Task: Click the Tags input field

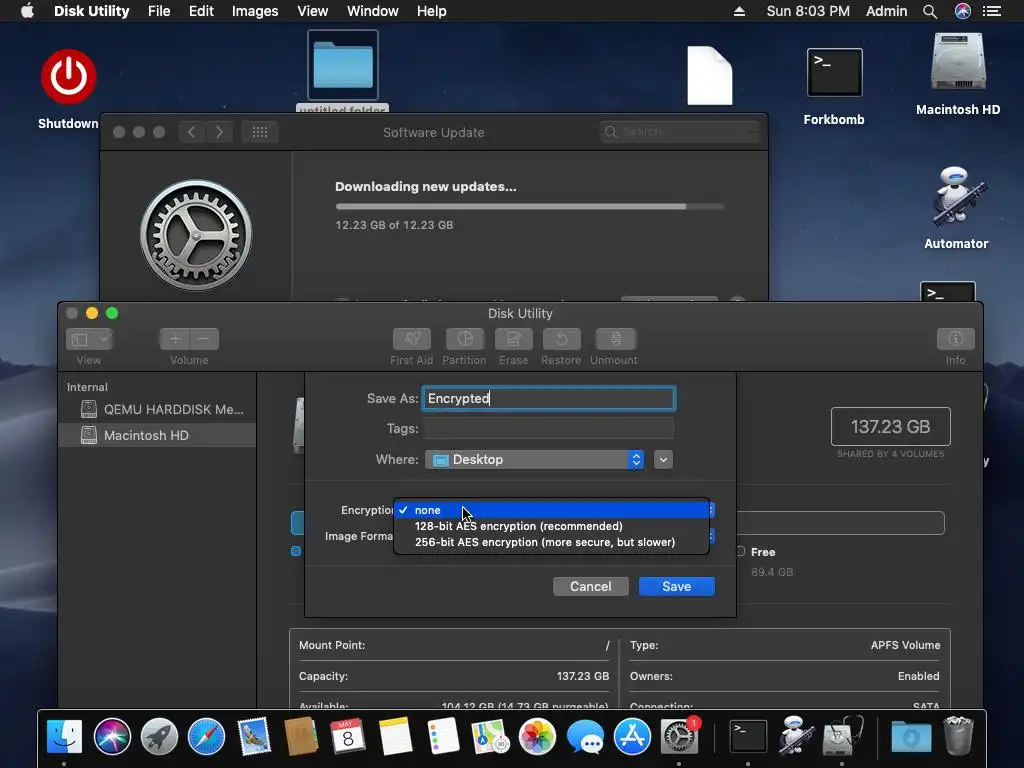Action: [549, 428]
